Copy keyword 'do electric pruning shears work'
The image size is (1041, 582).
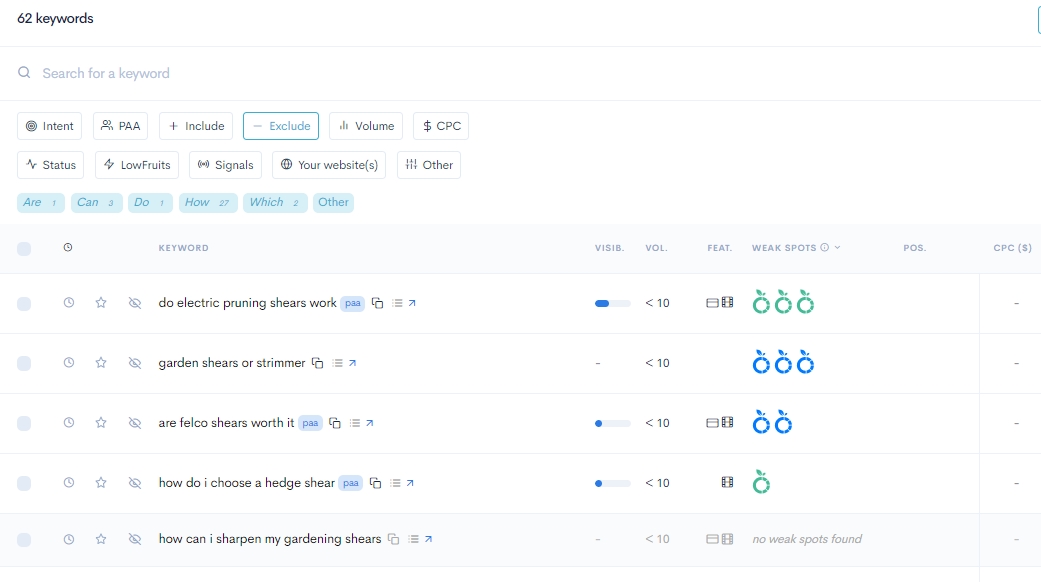[x=377, y=303]
